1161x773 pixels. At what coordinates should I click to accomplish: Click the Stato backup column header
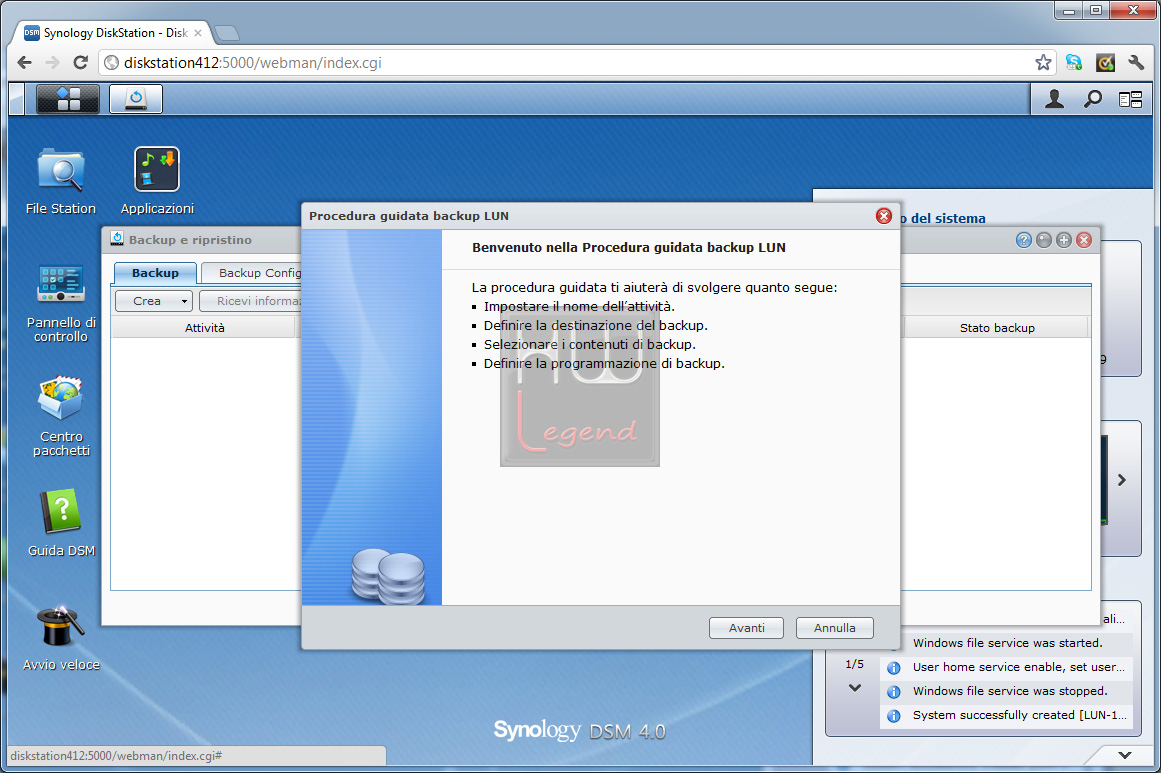coord(997,327)
